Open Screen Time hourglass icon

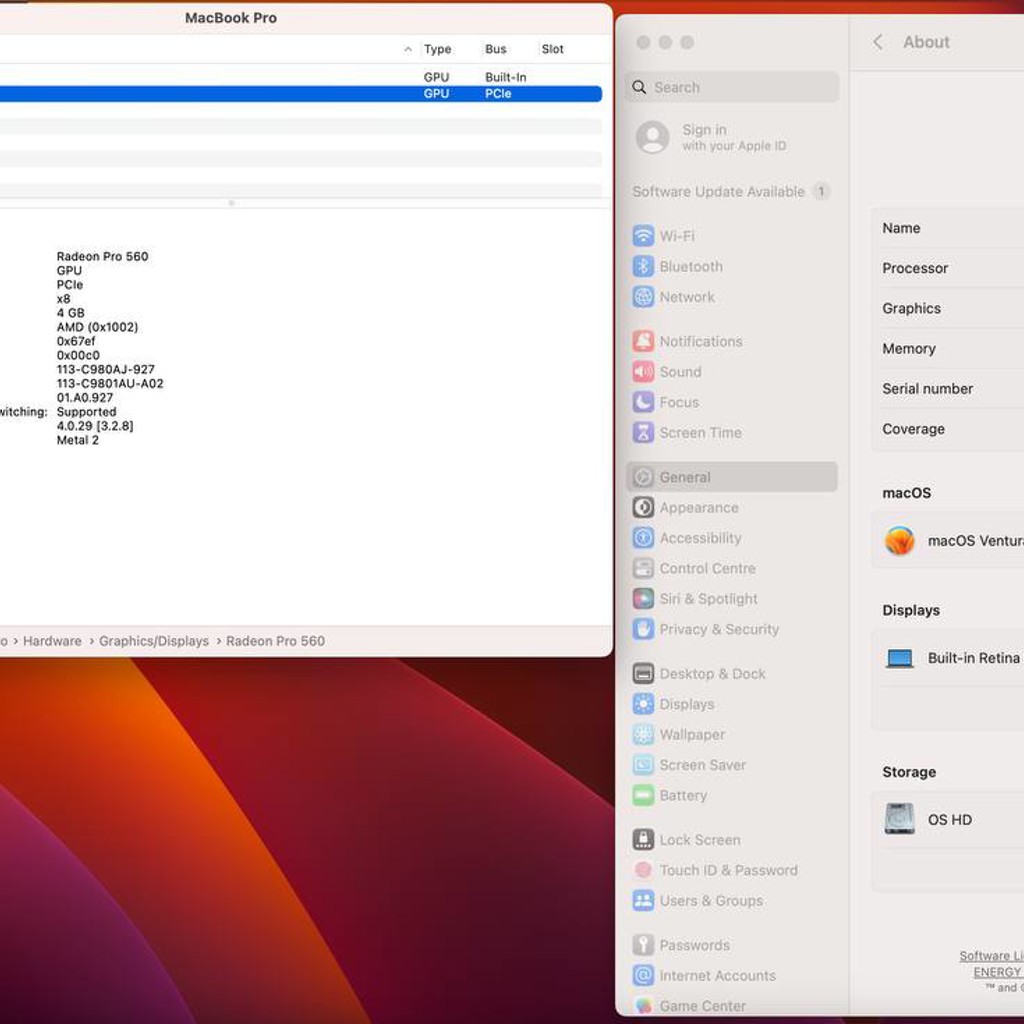[643, 432]
